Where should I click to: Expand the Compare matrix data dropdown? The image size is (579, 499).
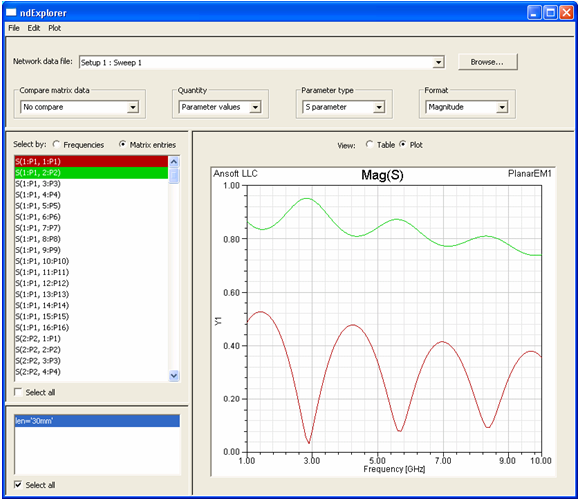(x=133, y=107)
